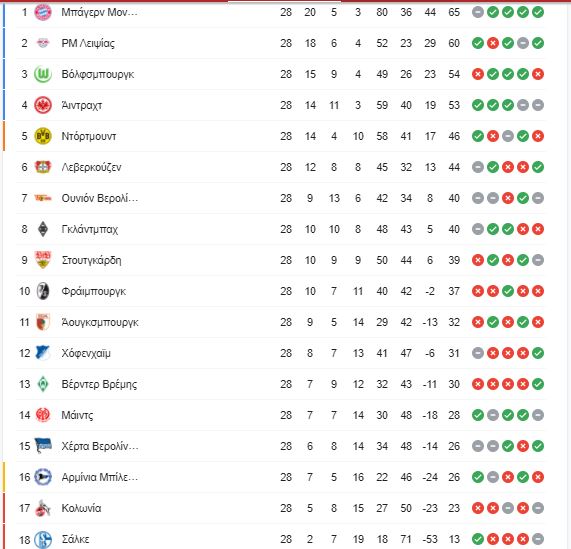
Task: Click the Leverkusen club crest
Action: [43, 167]
